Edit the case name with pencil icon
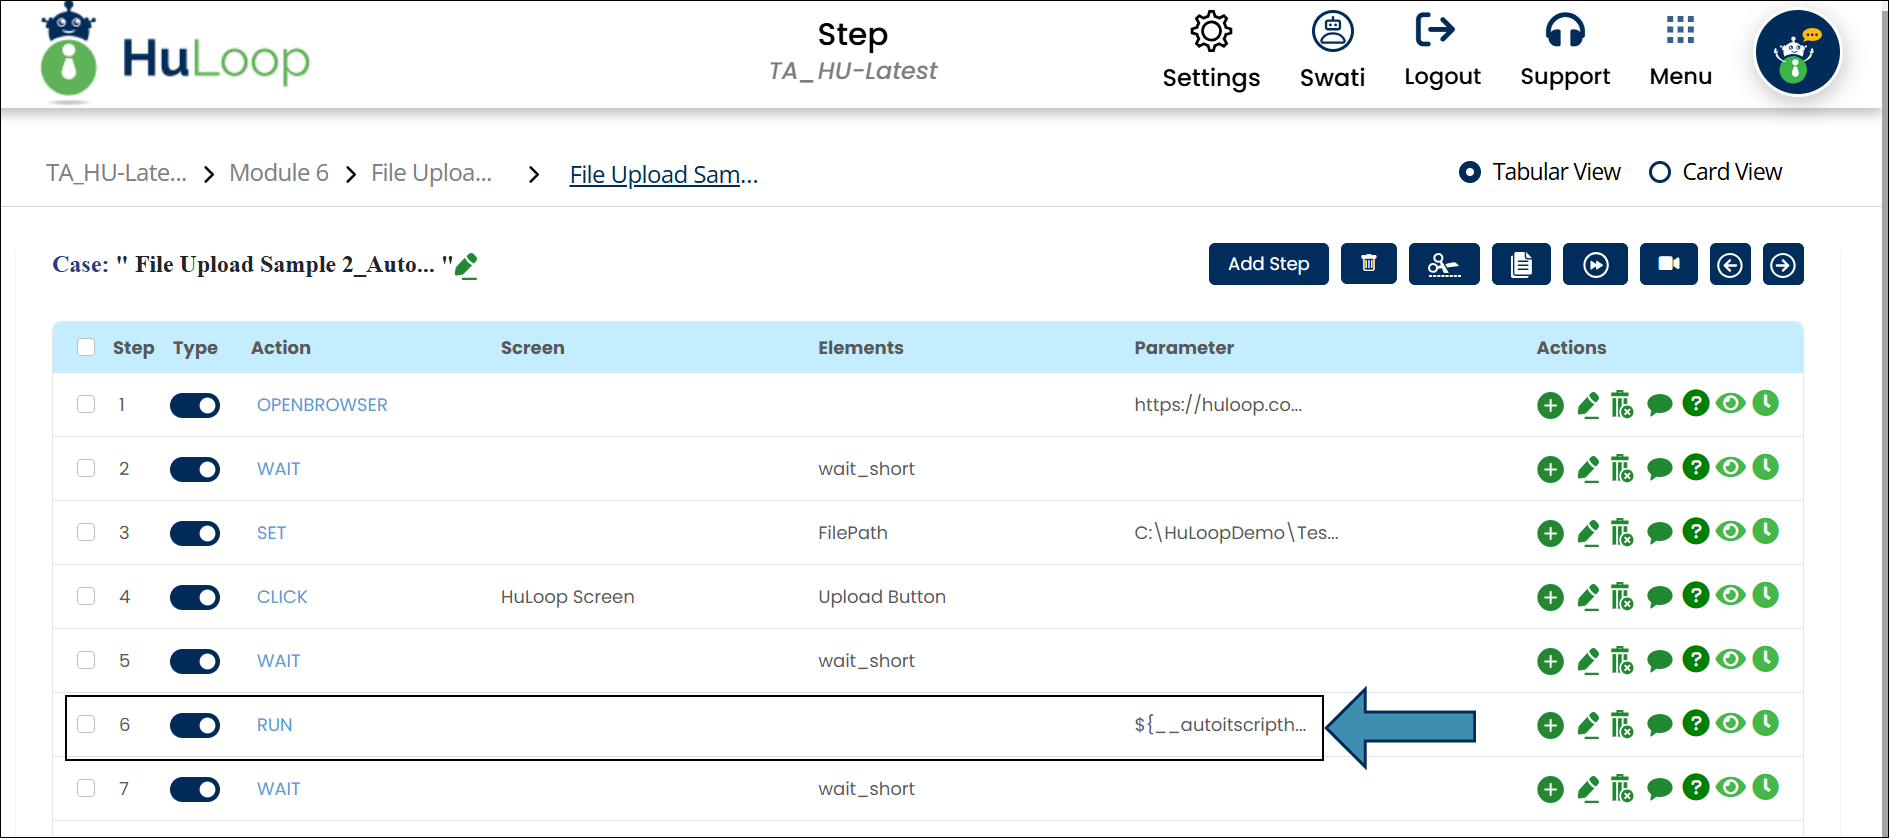This screenshot has width=1889, height=838. [466, 265]
